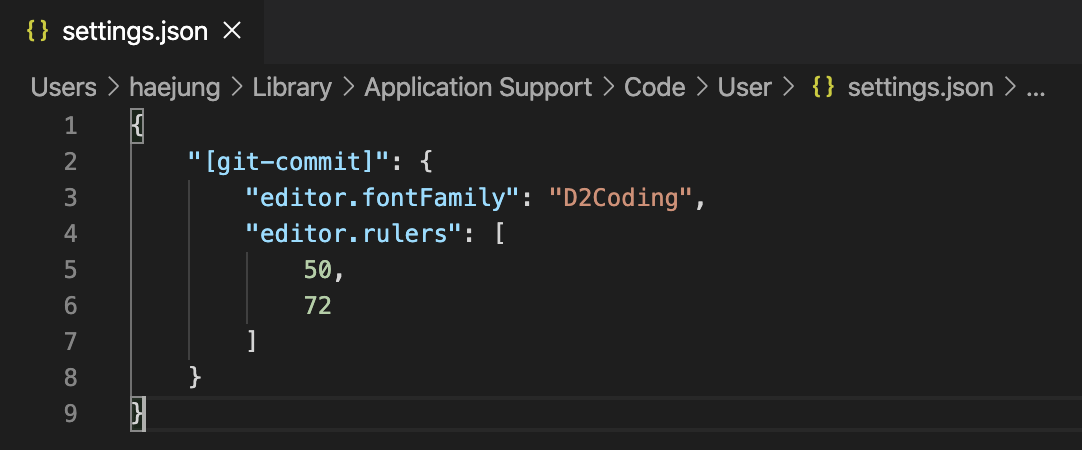Open the Application Support breadcrumb segment

[478, 88]
